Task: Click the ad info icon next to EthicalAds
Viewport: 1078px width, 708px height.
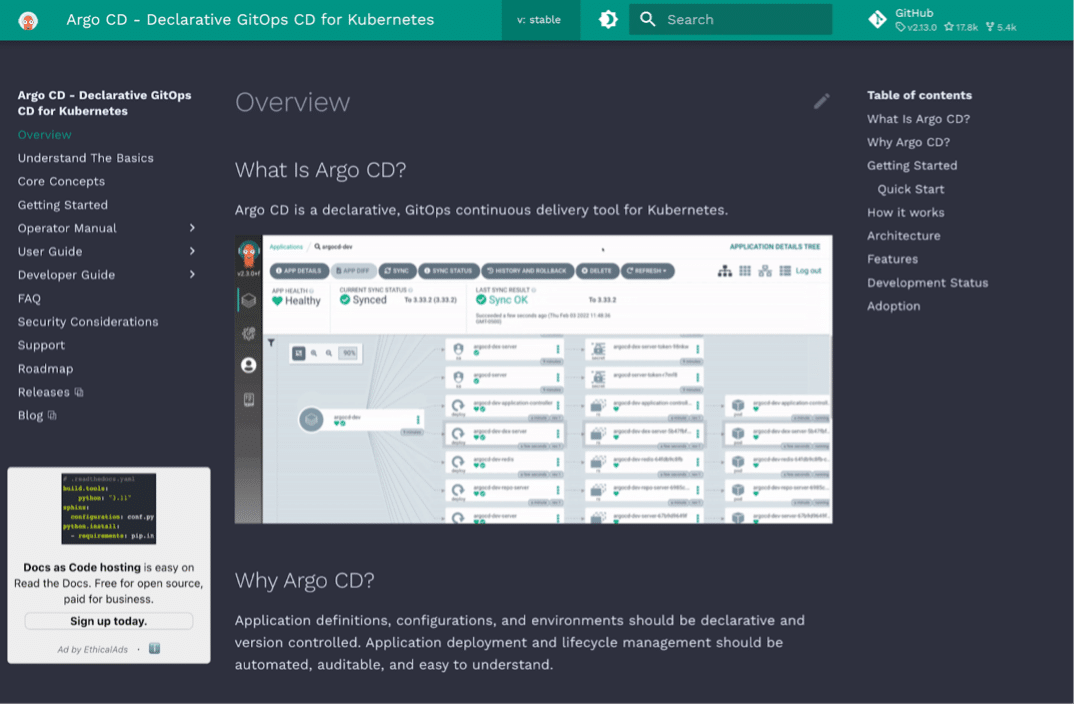Action: coord(155,650)
